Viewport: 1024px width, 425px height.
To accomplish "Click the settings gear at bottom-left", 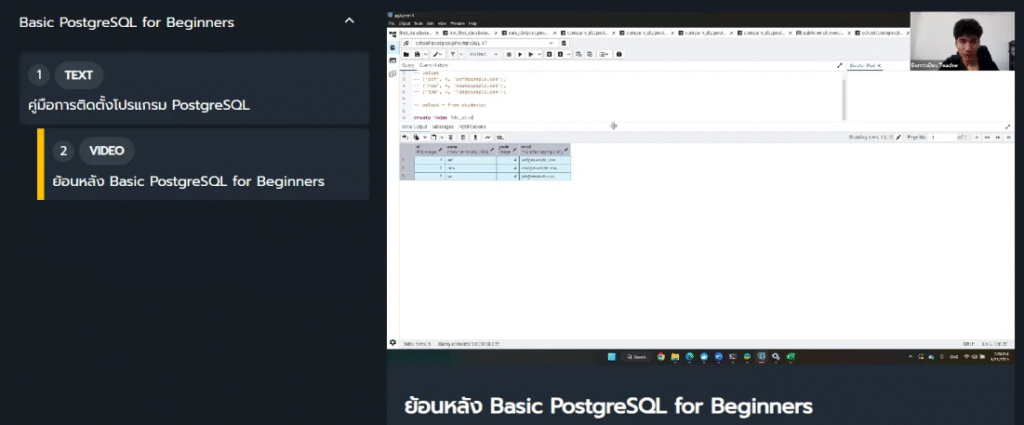I will 392,343.
